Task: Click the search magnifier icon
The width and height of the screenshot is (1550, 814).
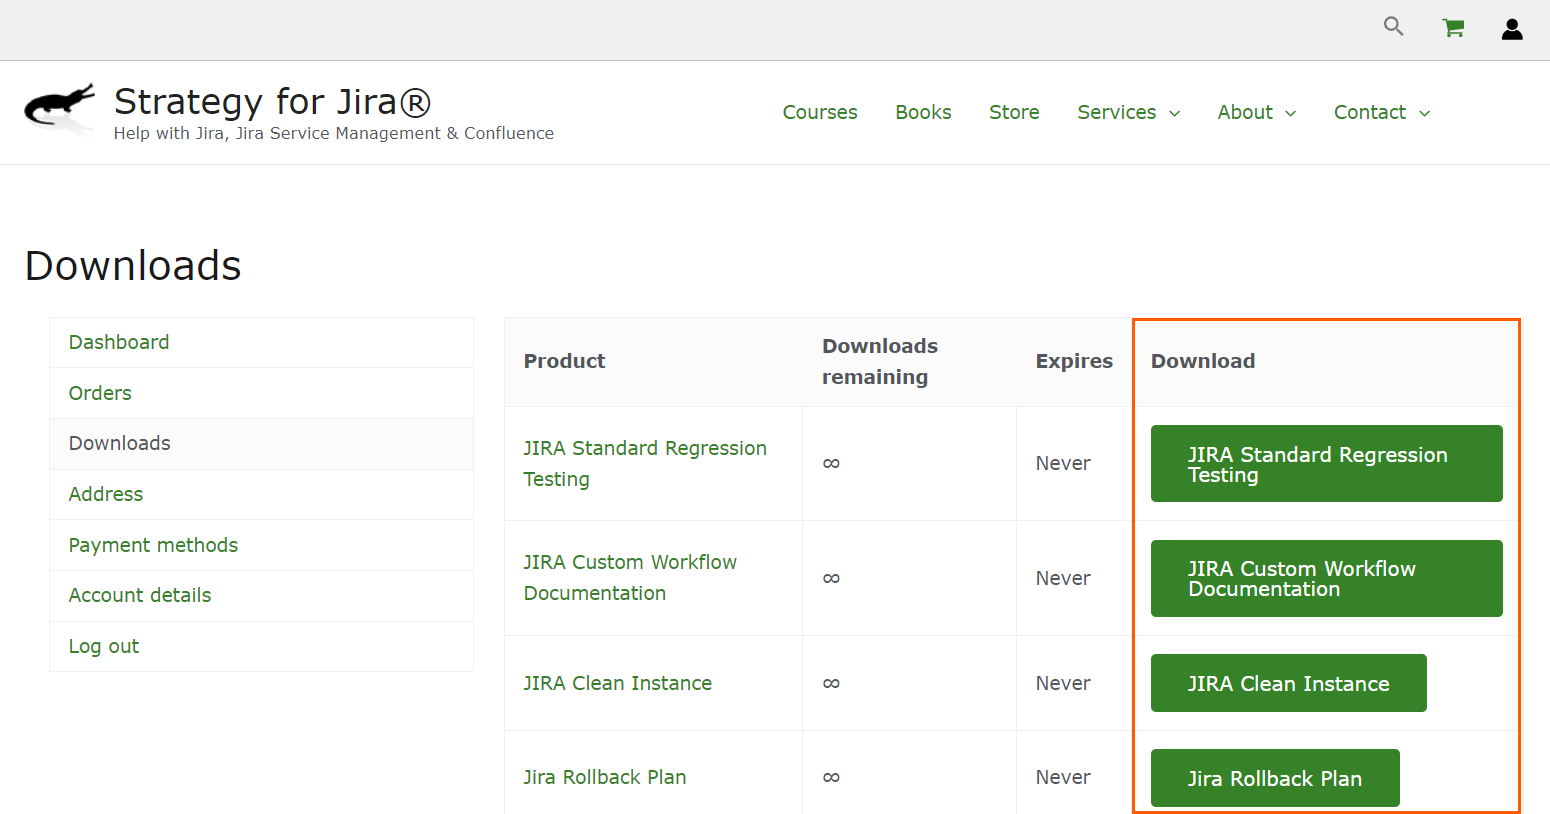Action: point(1393,27)
